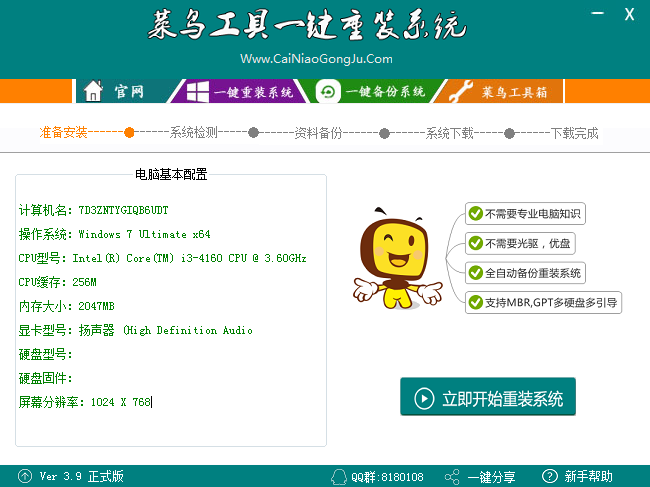Image resolution: width=650 pixels, height=487 pixels.
Task: Click the checkmark beside 不需要专业电脑知识
Action: tap(474, 213)
